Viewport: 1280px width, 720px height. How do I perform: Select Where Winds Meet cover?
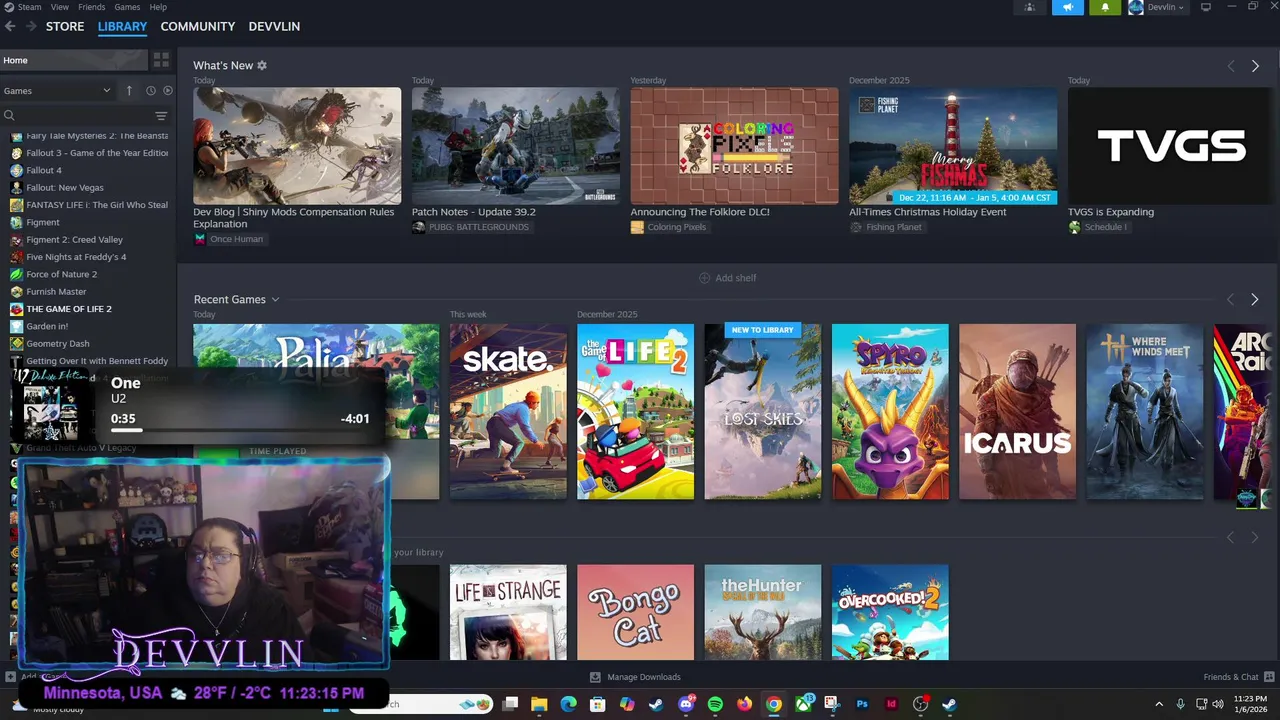coord(1145,411)
